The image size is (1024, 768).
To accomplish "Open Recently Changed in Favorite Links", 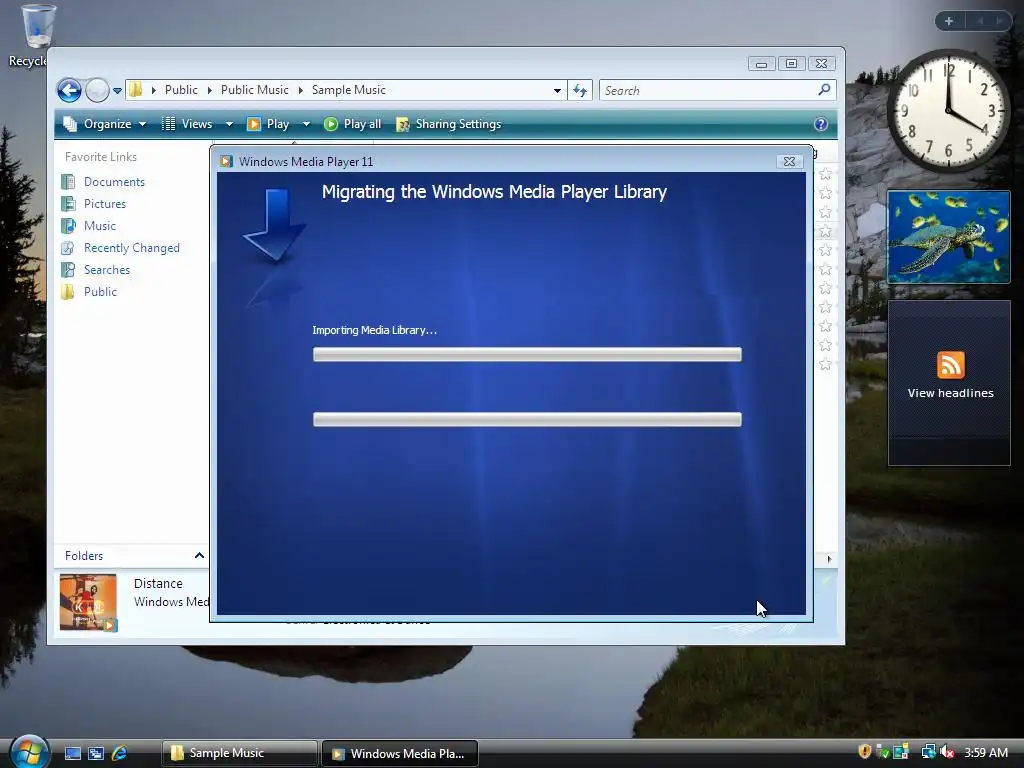I will point(131,248).
